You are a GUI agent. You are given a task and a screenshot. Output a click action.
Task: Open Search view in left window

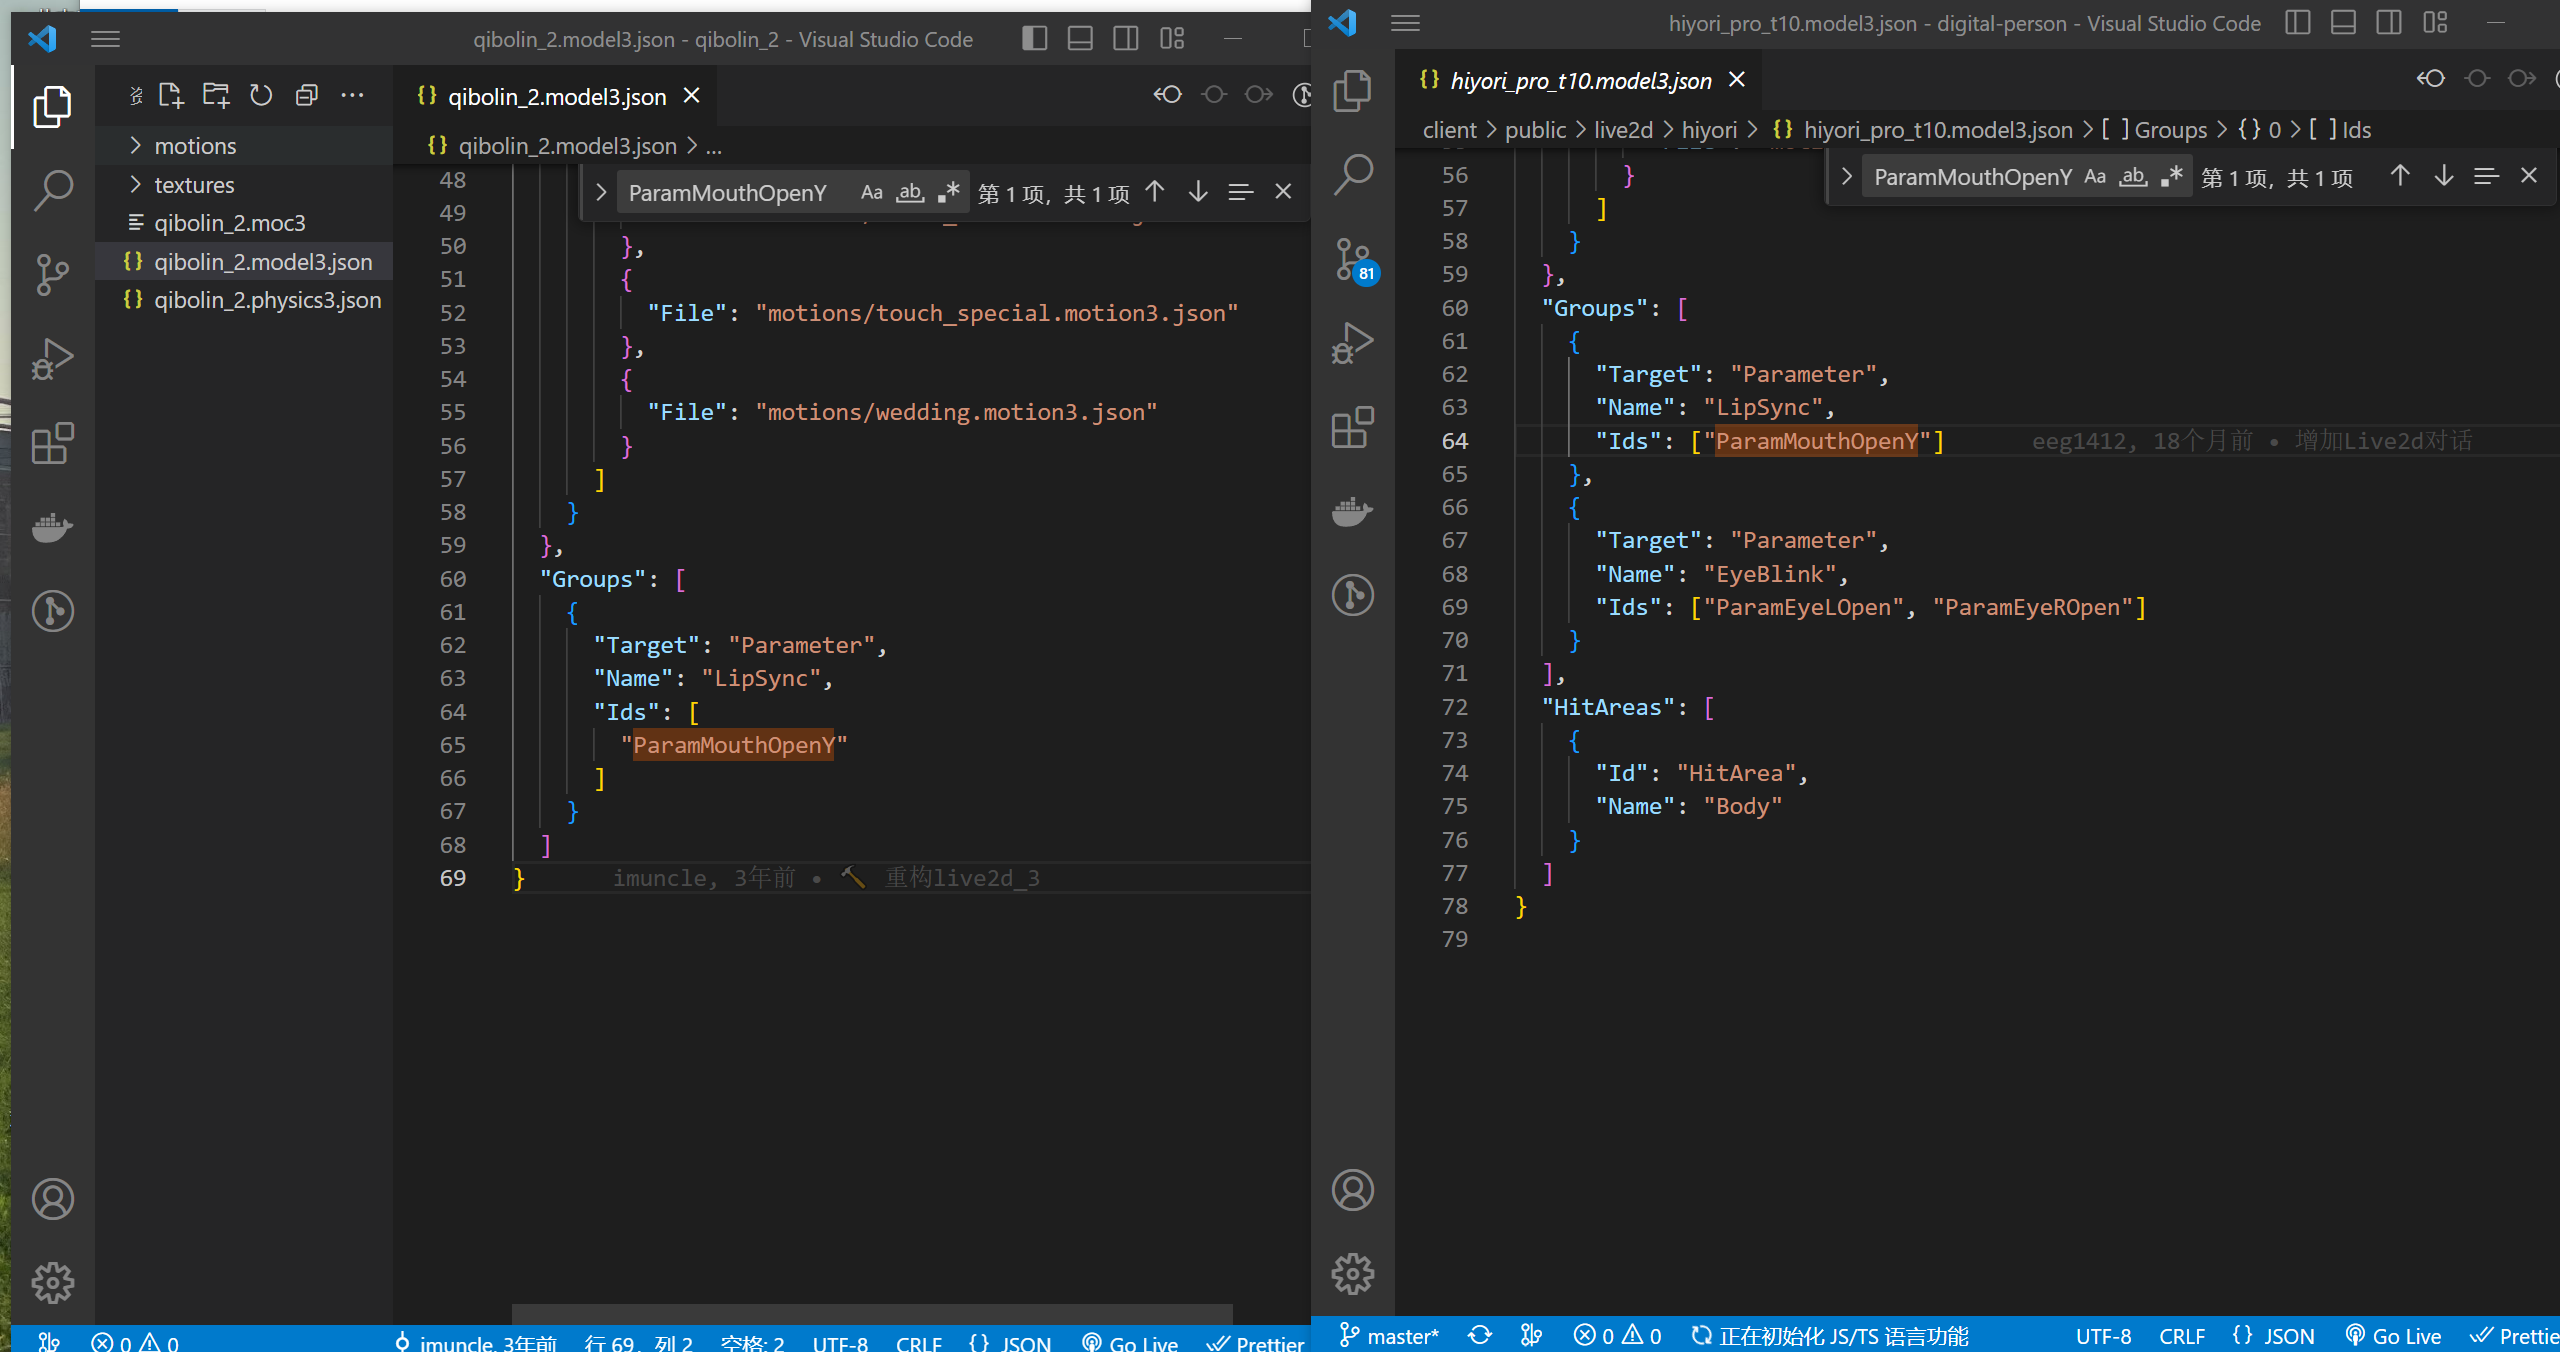pyautogui.click(x=53, y=189)
